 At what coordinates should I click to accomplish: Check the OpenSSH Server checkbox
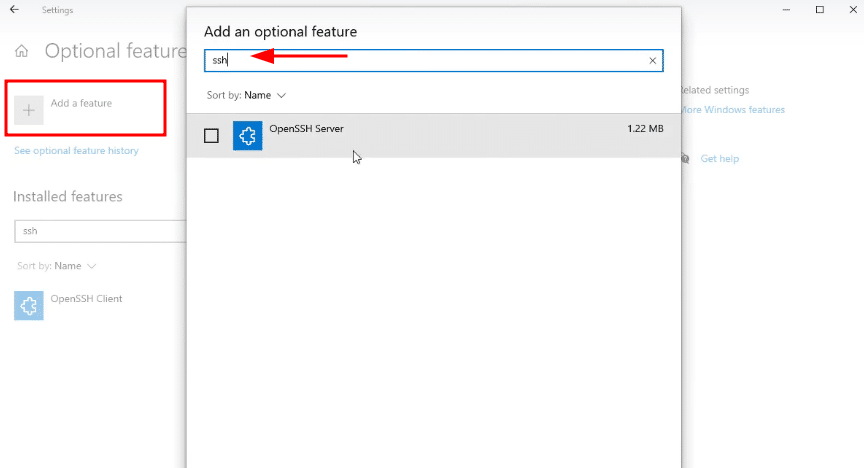pos(211,136)
